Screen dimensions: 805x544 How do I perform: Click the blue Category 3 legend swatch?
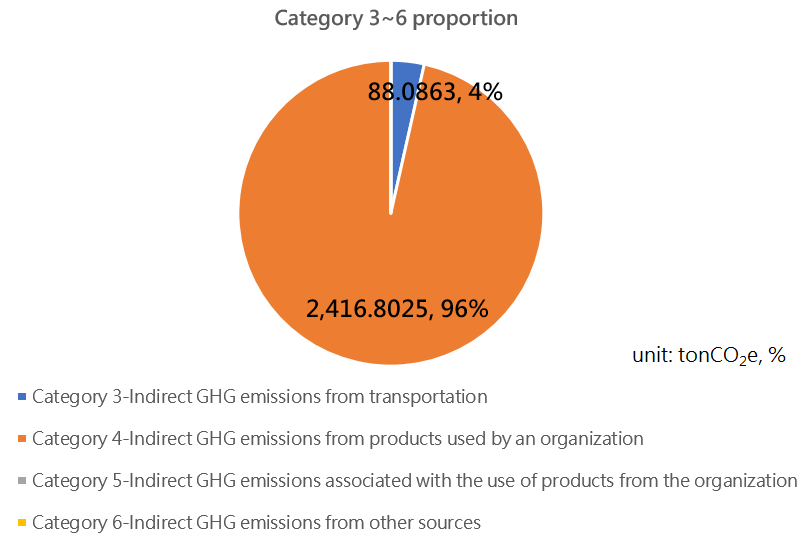coord(22,397)
